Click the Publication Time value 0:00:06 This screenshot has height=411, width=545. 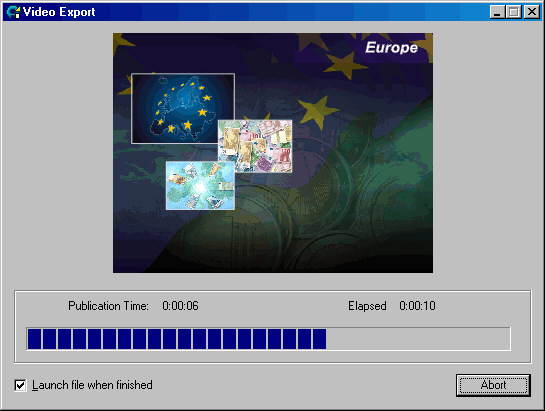coord(180,306)
